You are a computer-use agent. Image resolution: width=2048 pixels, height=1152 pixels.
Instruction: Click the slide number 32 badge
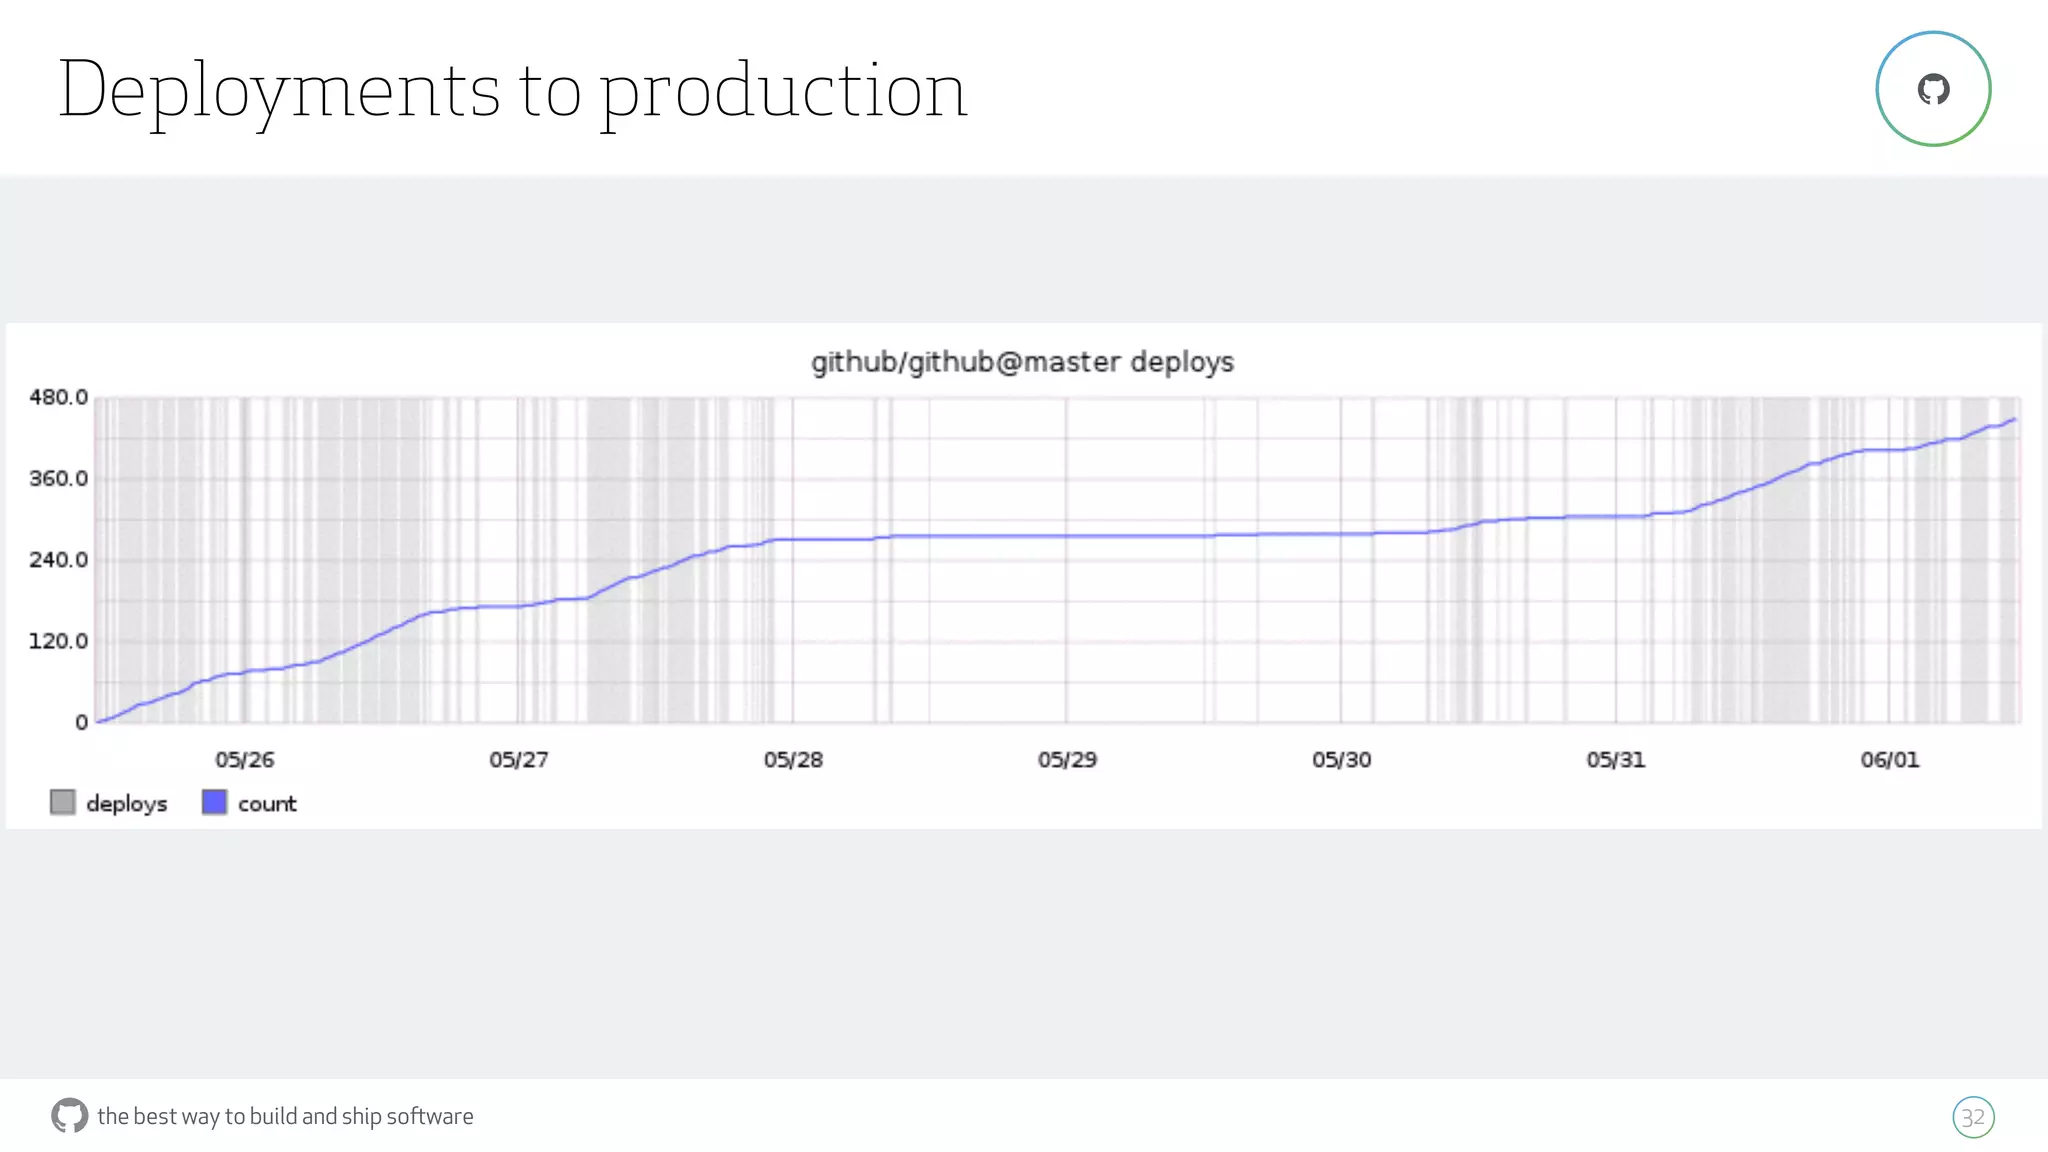point(1972,1117)
